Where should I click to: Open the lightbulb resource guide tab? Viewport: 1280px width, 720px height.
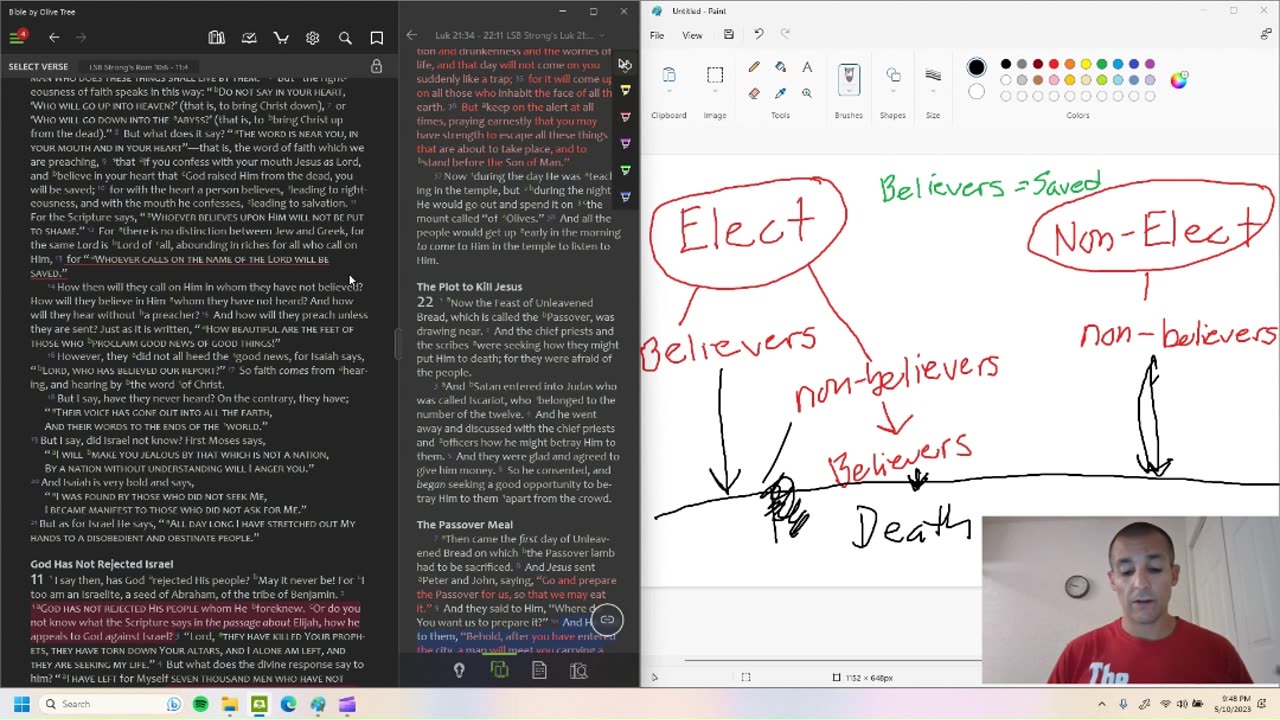coord(459,670)
